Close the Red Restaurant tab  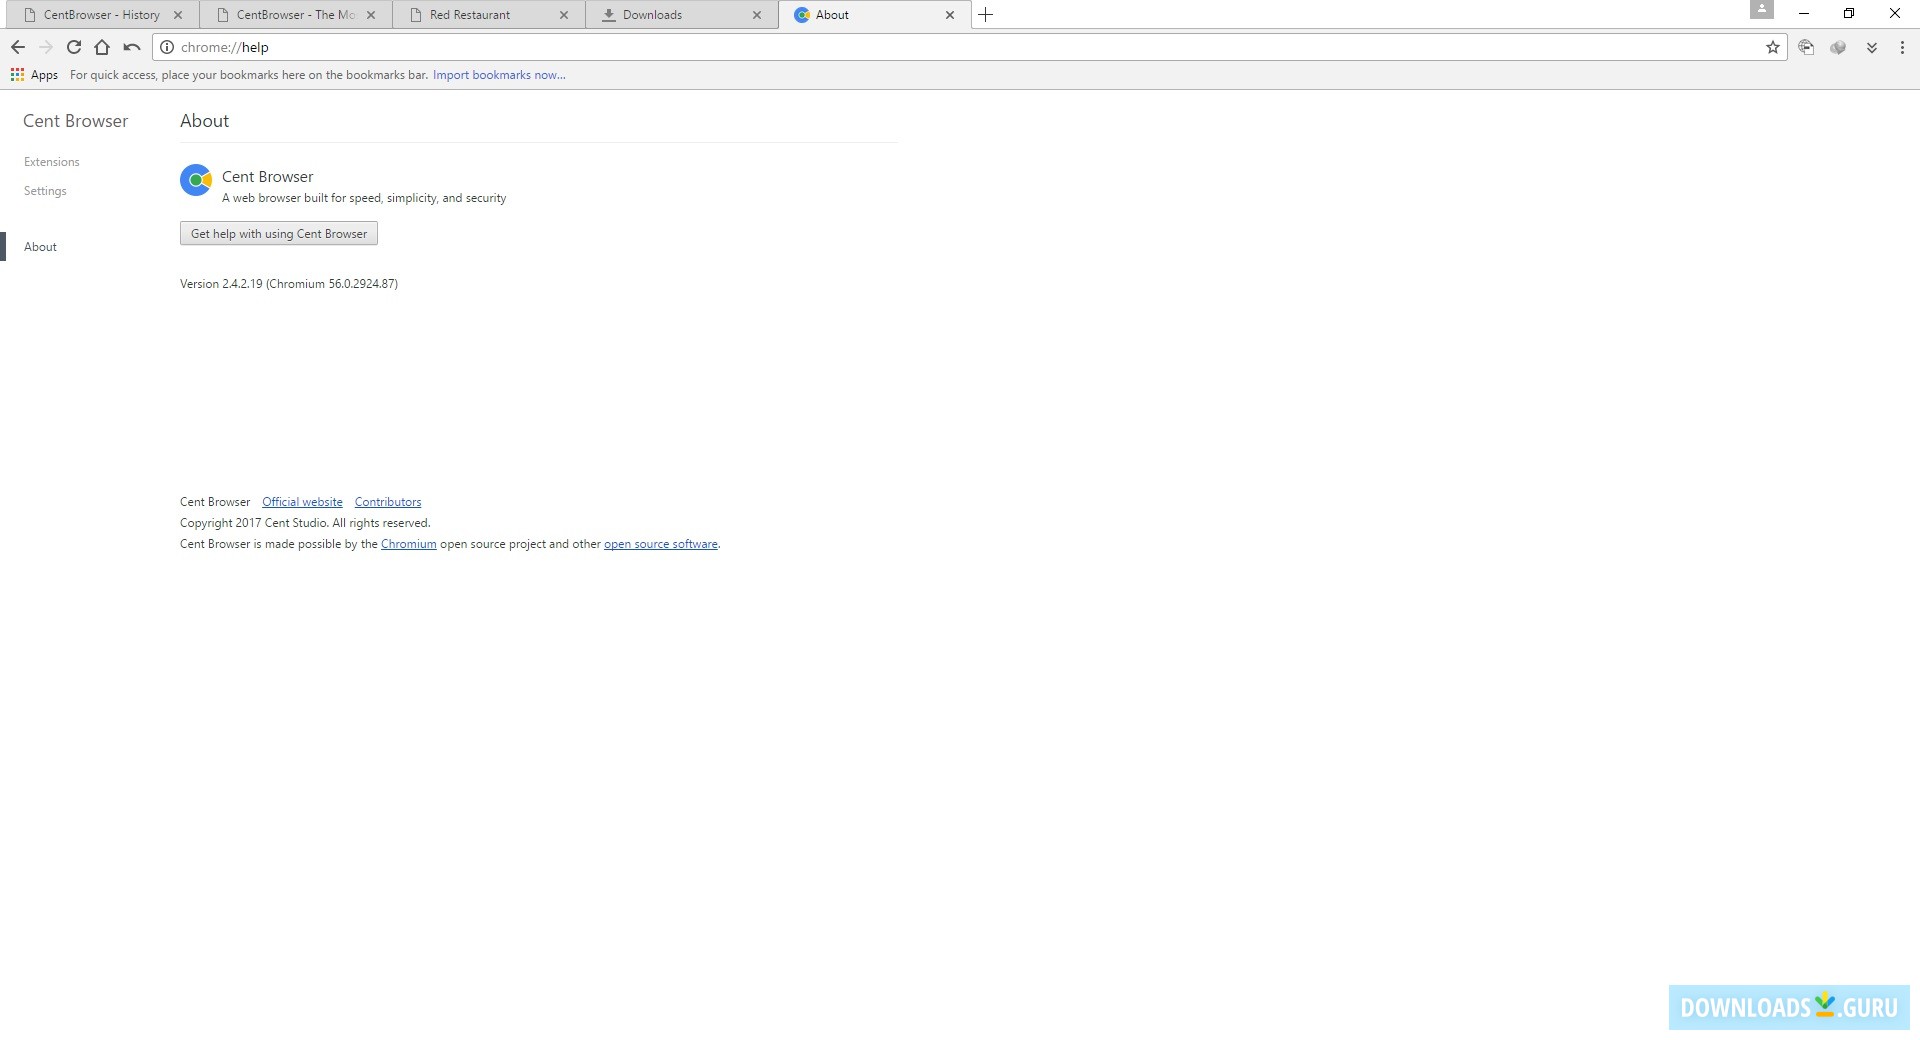(x=564, y=15)
